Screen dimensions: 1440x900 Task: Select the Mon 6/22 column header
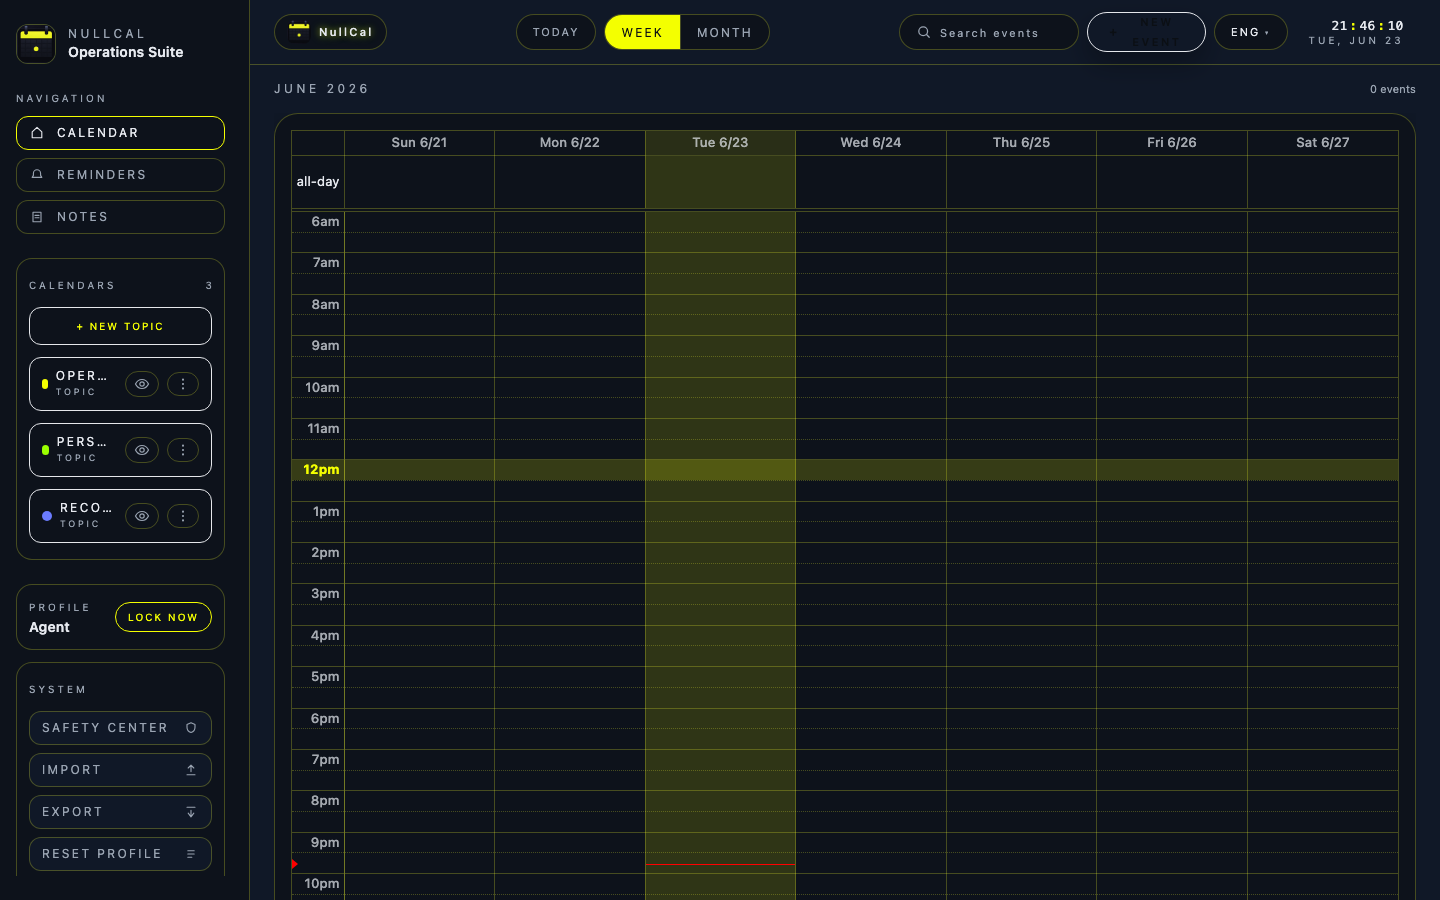570,143
